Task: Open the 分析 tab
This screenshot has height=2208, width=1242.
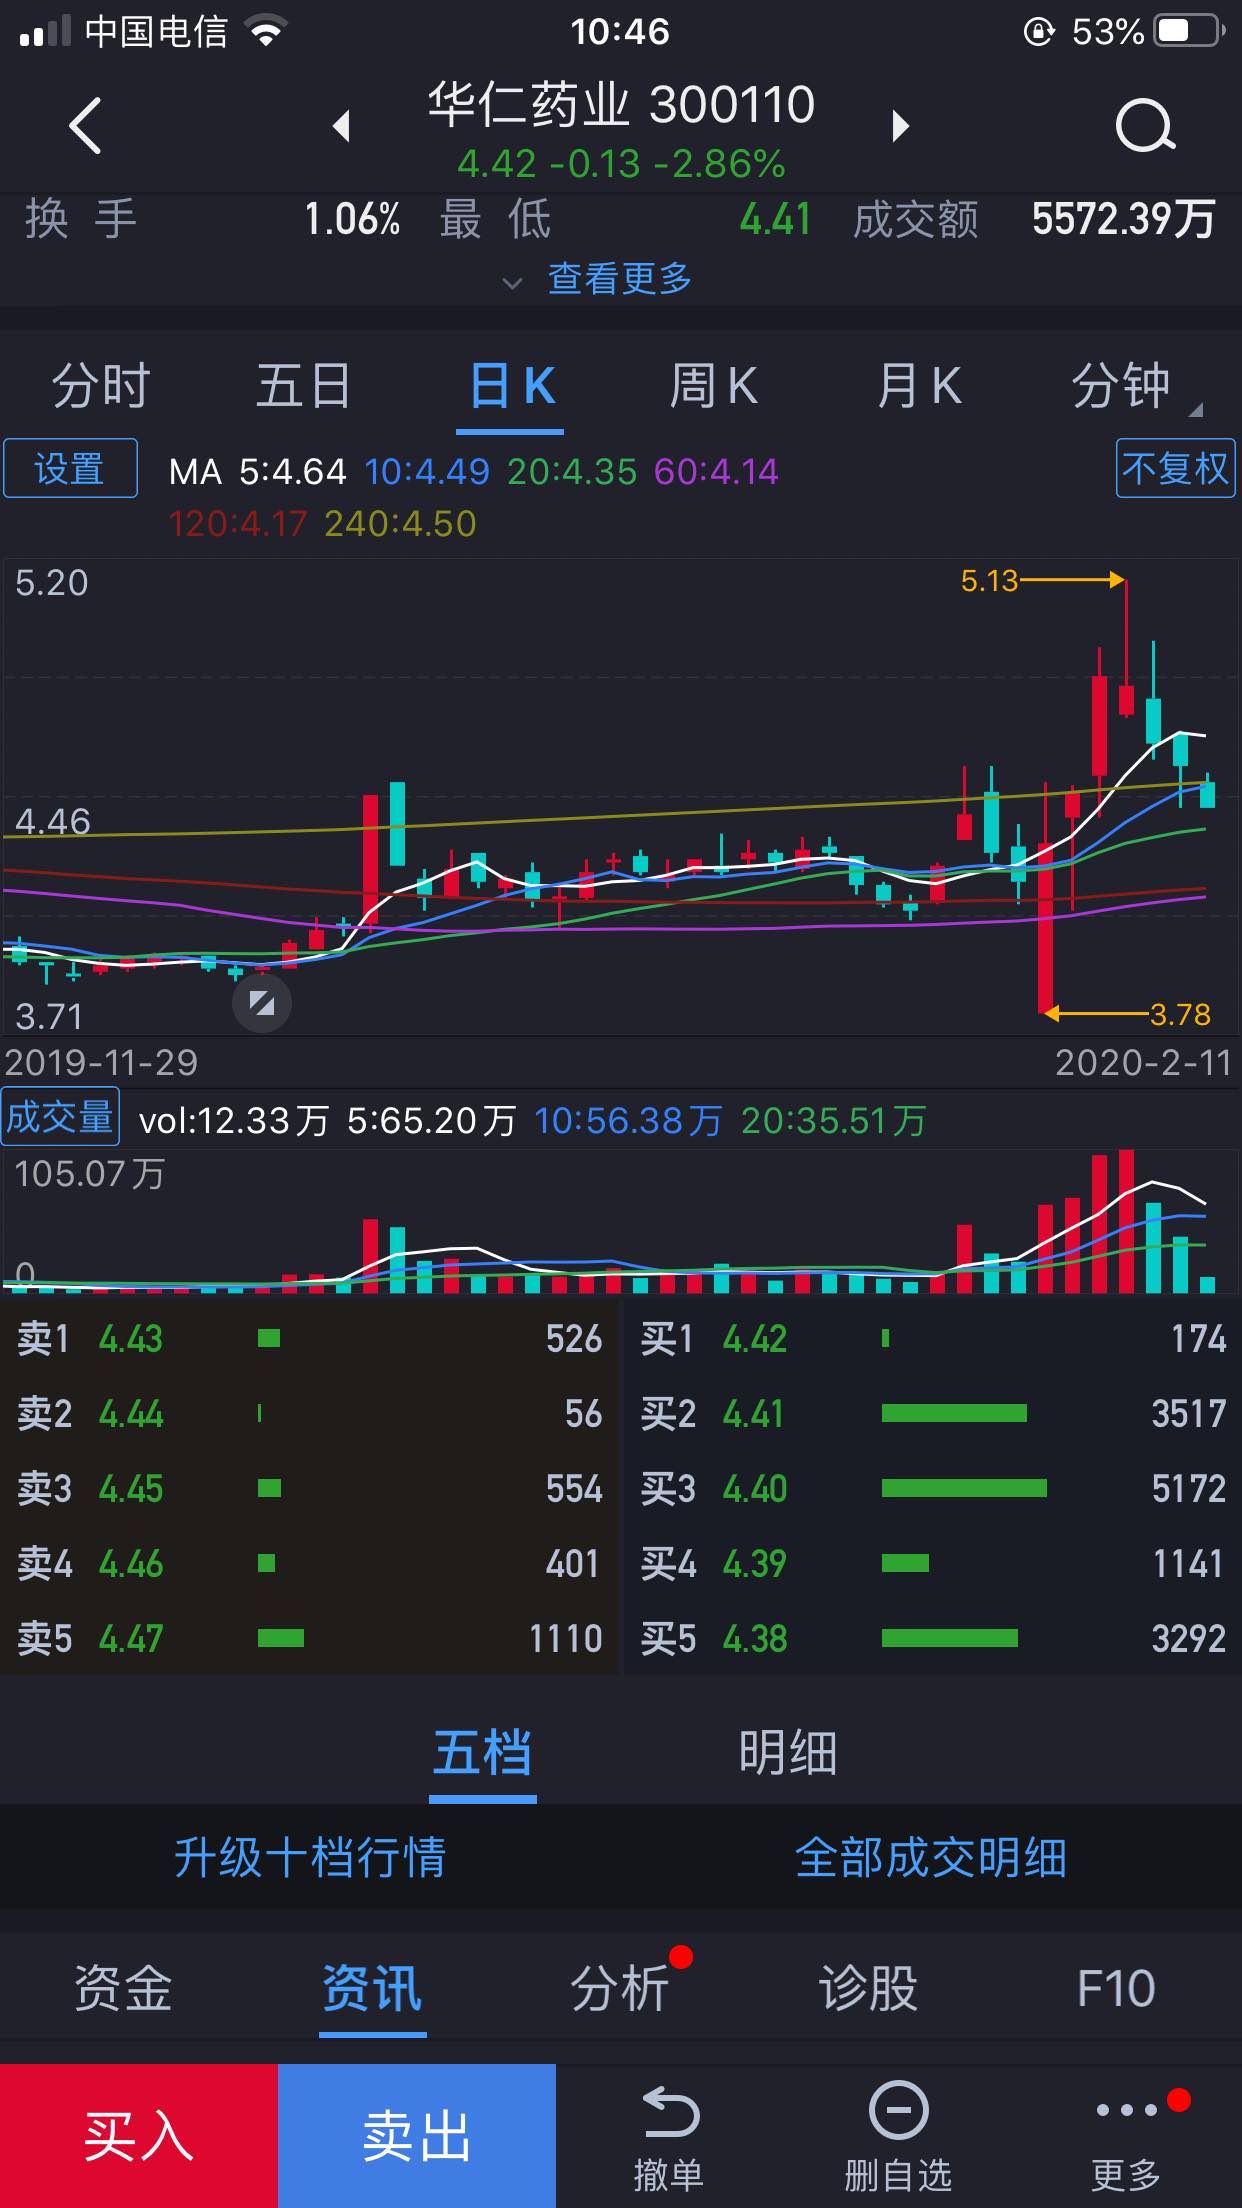Action: click(x=620, y=1988)
